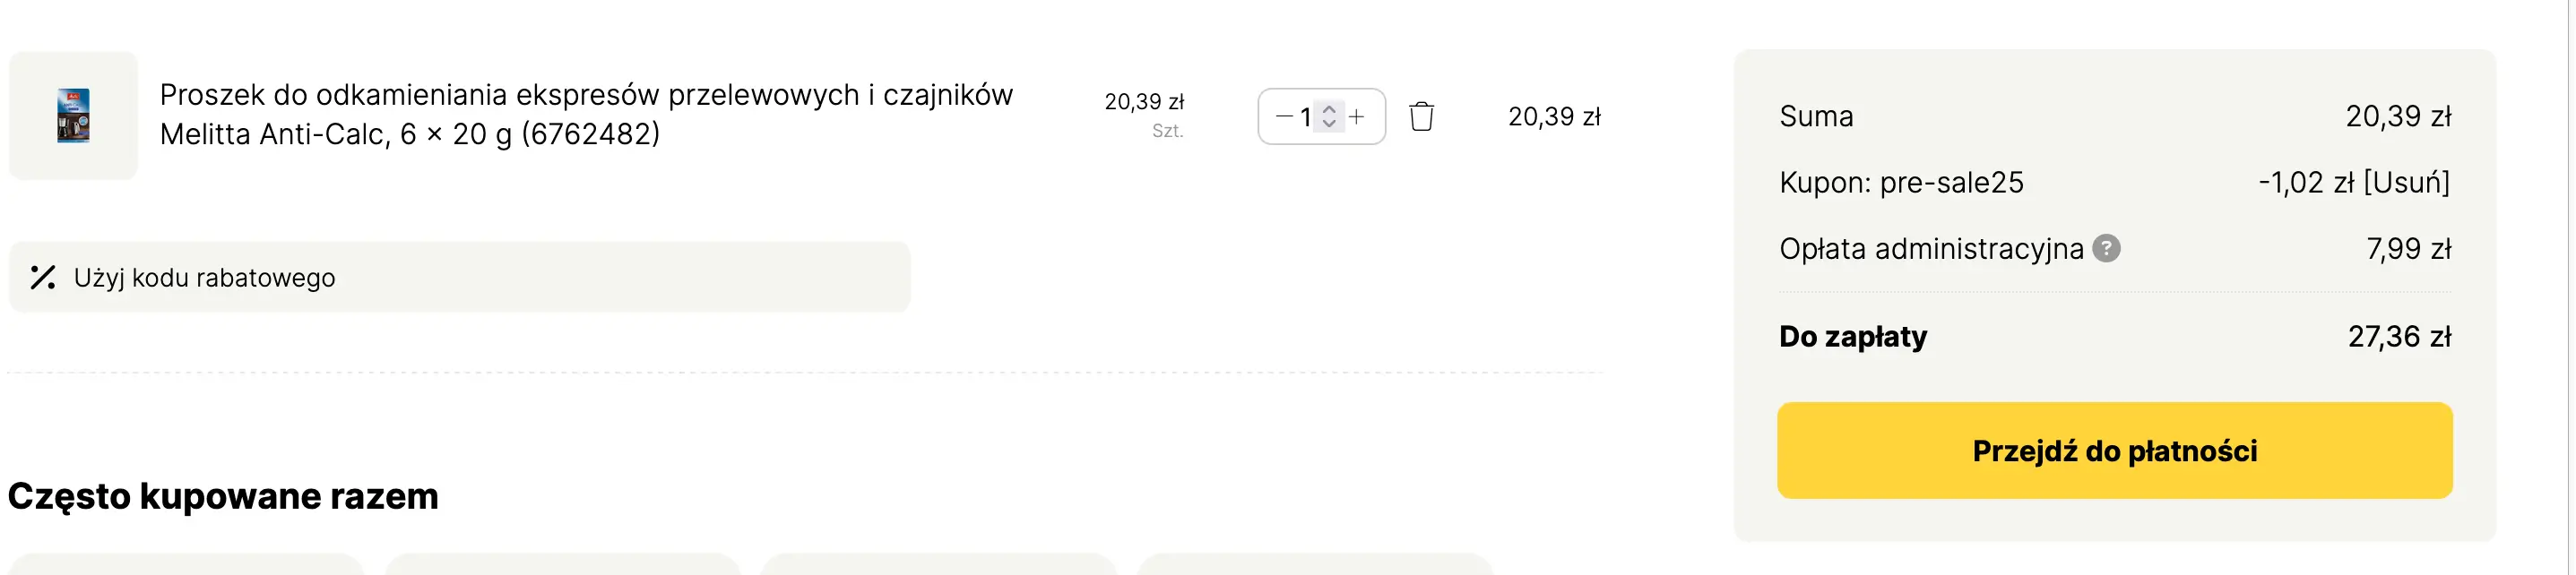This screenshot has width=2576, height=575.
Task: Increase product quantity with the plus icon
Action: coord(1357,117)
